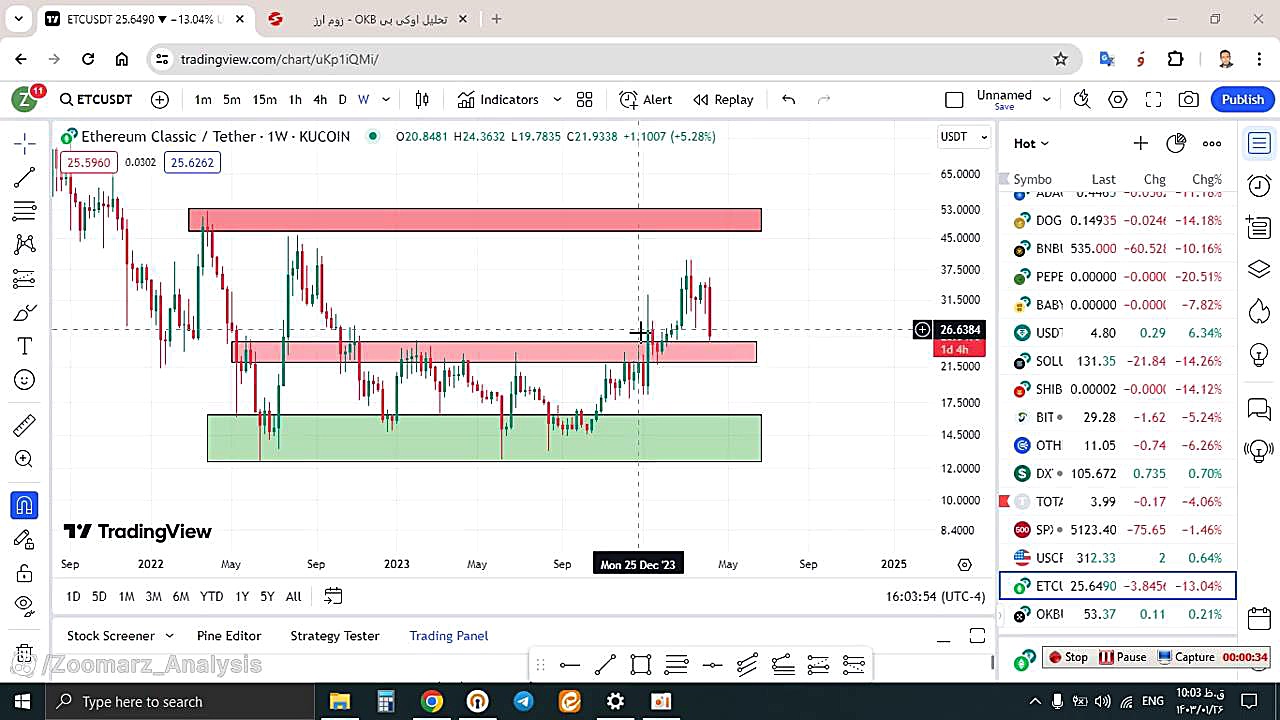Open watchlist more options menu

pyautogui.click(x=1212, y=144)
